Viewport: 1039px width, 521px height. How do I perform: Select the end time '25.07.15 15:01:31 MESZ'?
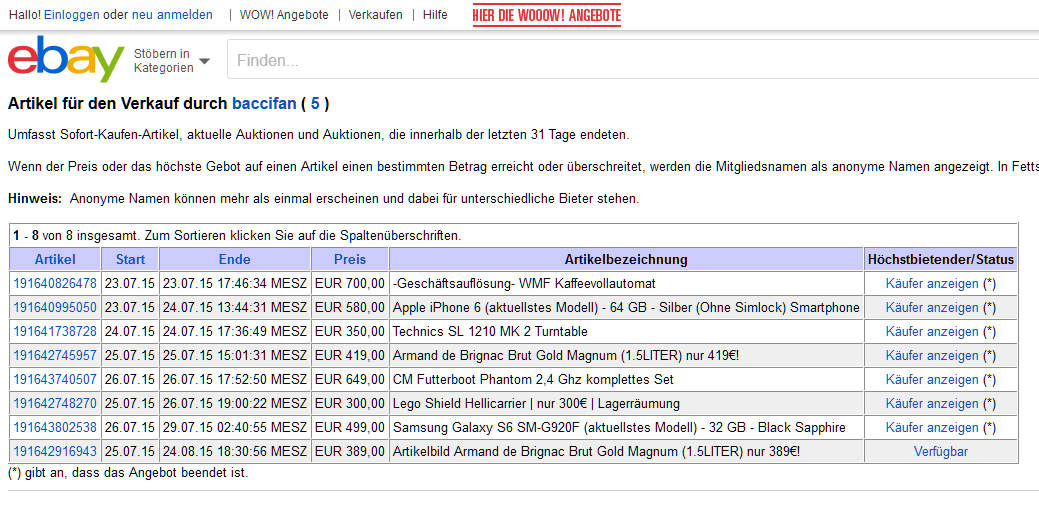pos(235,355)
